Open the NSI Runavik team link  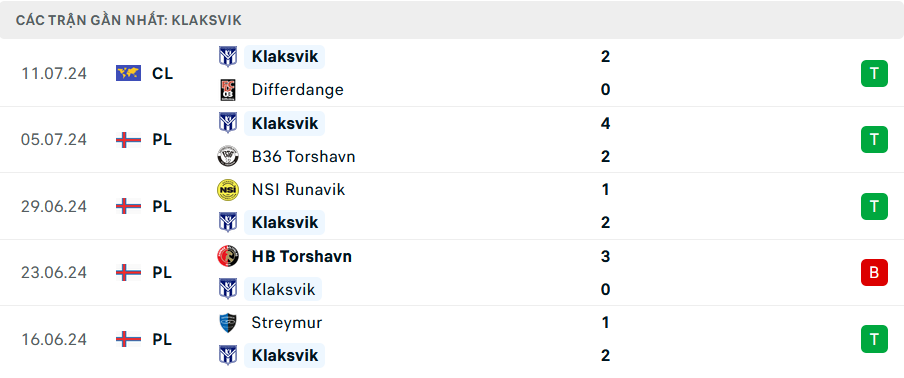point(298,190)
